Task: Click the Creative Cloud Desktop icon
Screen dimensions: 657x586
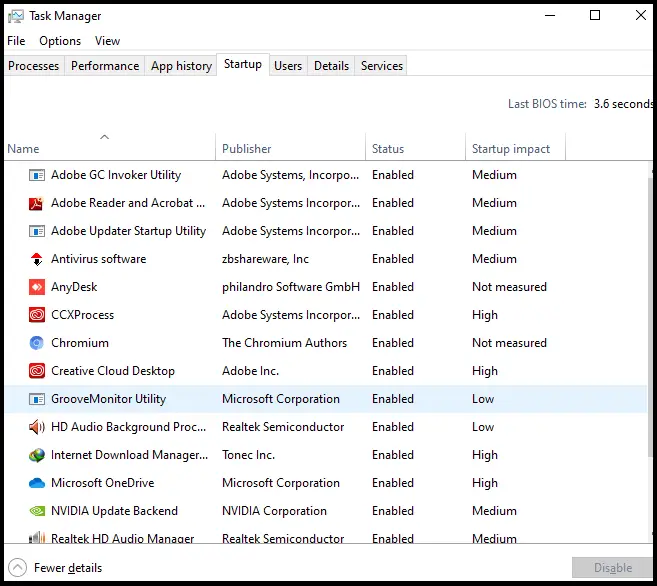Action: click(37, 371)
